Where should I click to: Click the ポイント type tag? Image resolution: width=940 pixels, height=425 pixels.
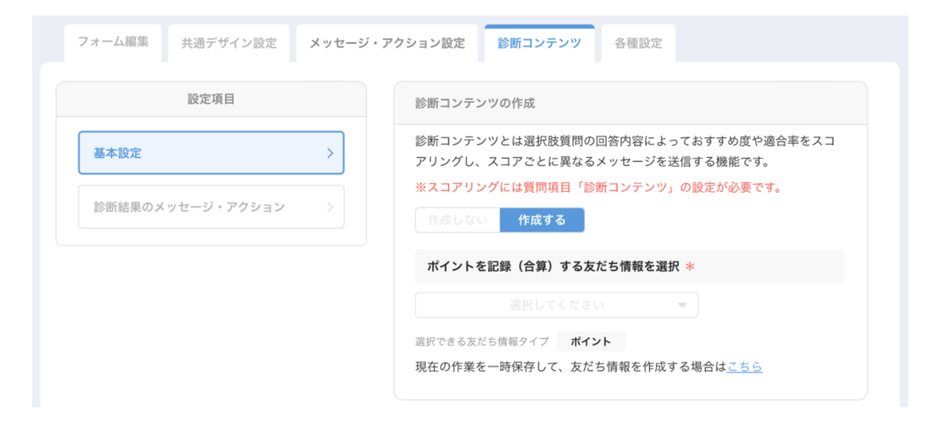(590, 341)
